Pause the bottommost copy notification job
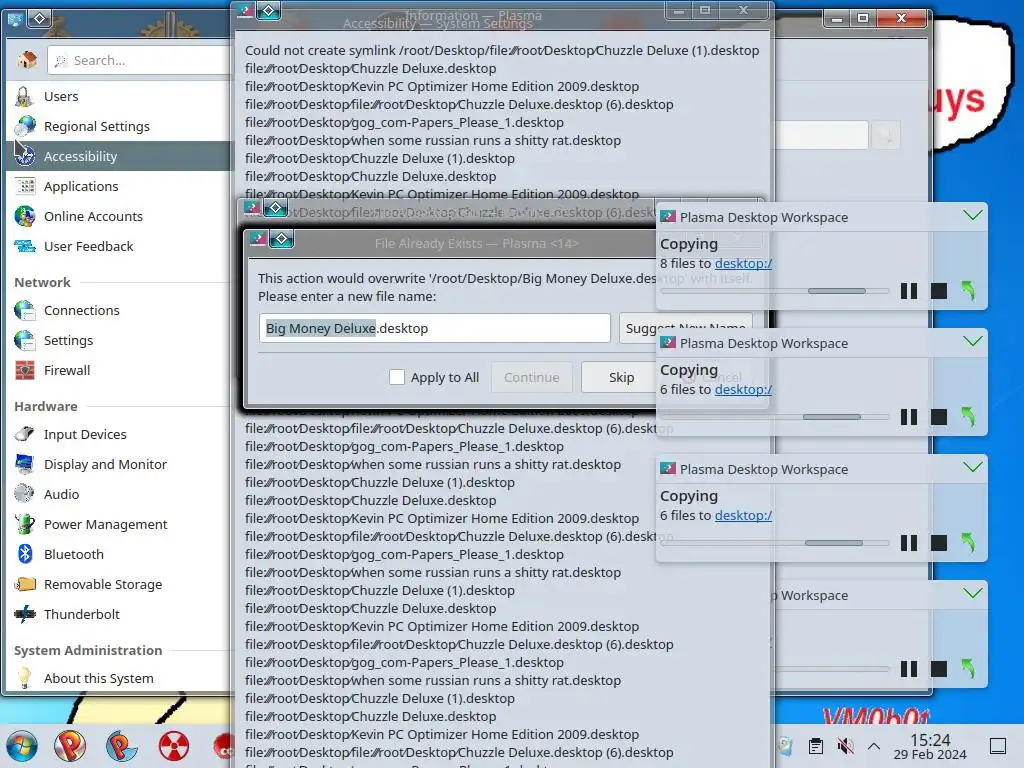Image resolution: width=1024 pixels, height=768 pixels. point(908,669)
